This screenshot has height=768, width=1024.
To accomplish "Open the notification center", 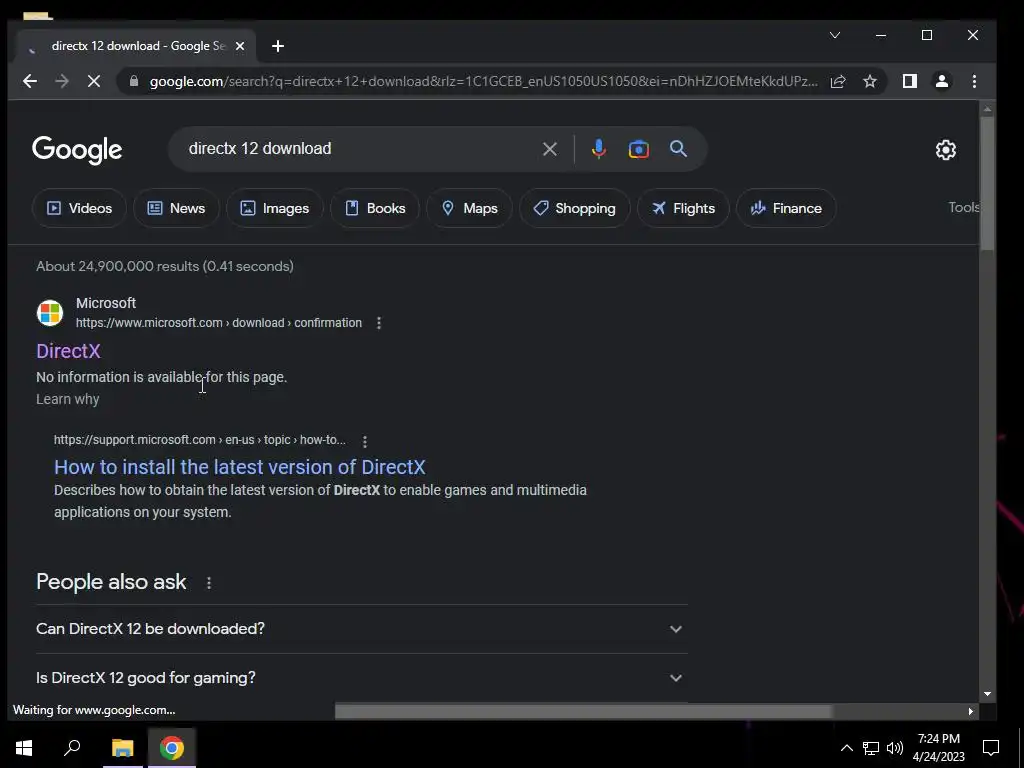I will pos(991,748).
